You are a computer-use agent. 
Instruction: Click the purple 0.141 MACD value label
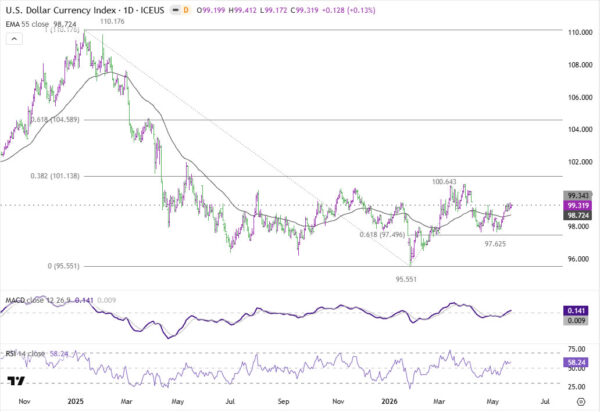[x=576, y=311]
